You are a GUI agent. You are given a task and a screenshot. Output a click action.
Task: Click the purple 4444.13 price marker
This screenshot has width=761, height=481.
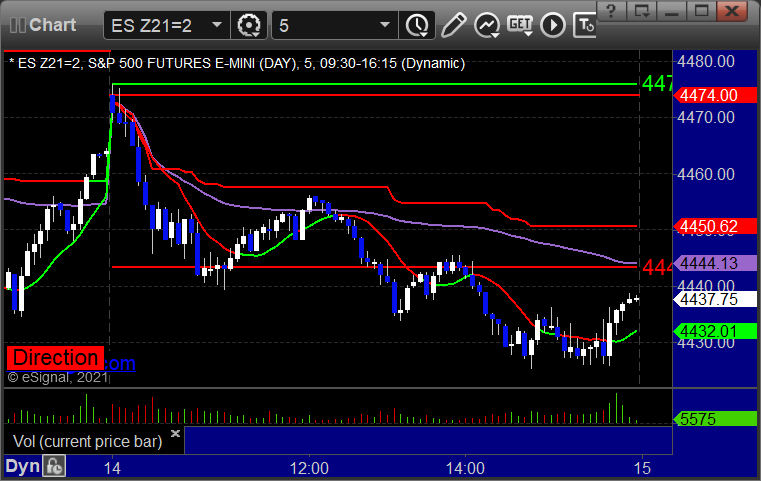tap(715, 263)
